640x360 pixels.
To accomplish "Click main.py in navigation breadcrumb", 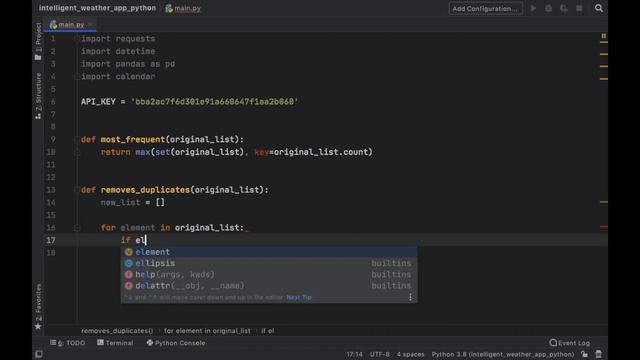I will 187,8.
